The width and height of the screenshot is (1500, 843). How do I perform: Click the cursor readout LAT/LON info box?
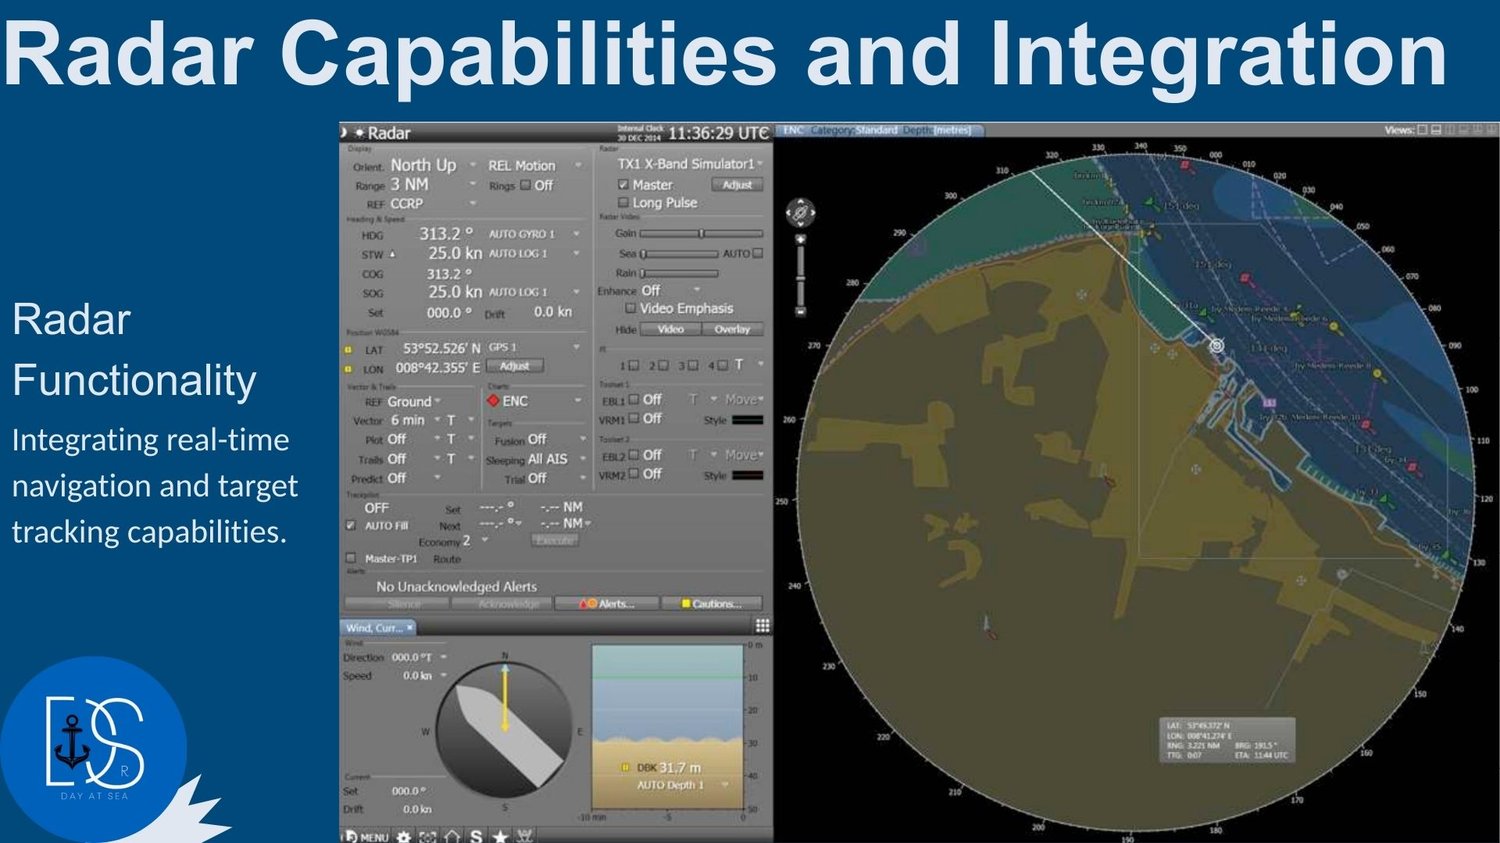click(x=1227, y=740)
